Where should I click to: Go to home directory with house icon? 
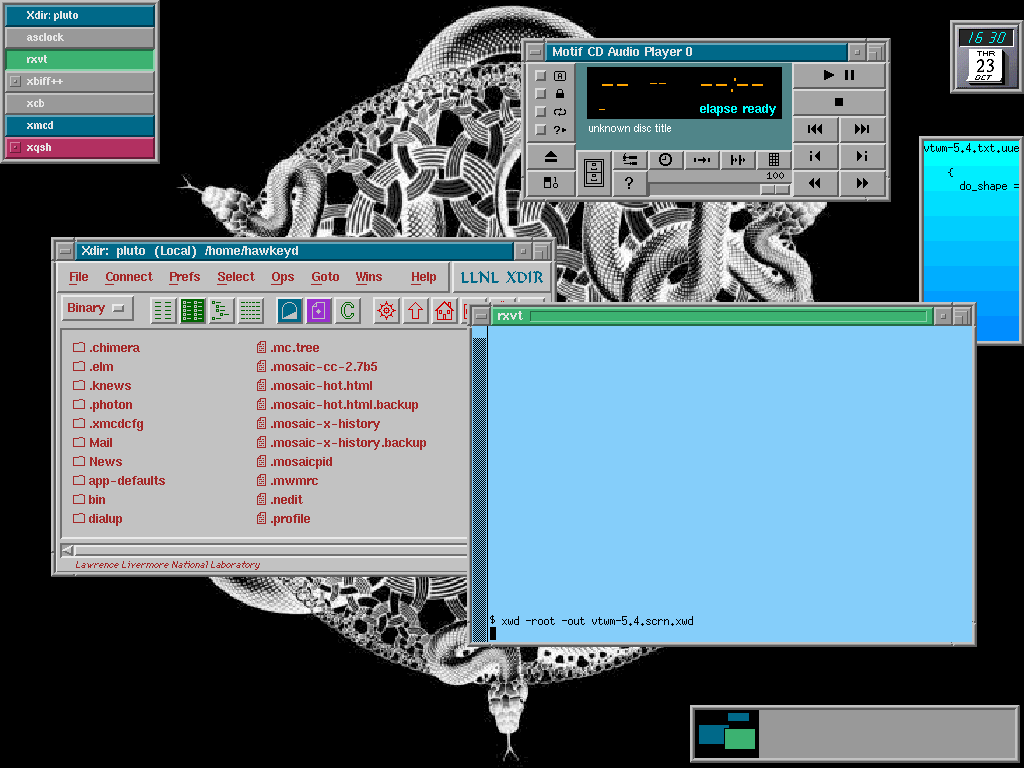click(445, 311)
